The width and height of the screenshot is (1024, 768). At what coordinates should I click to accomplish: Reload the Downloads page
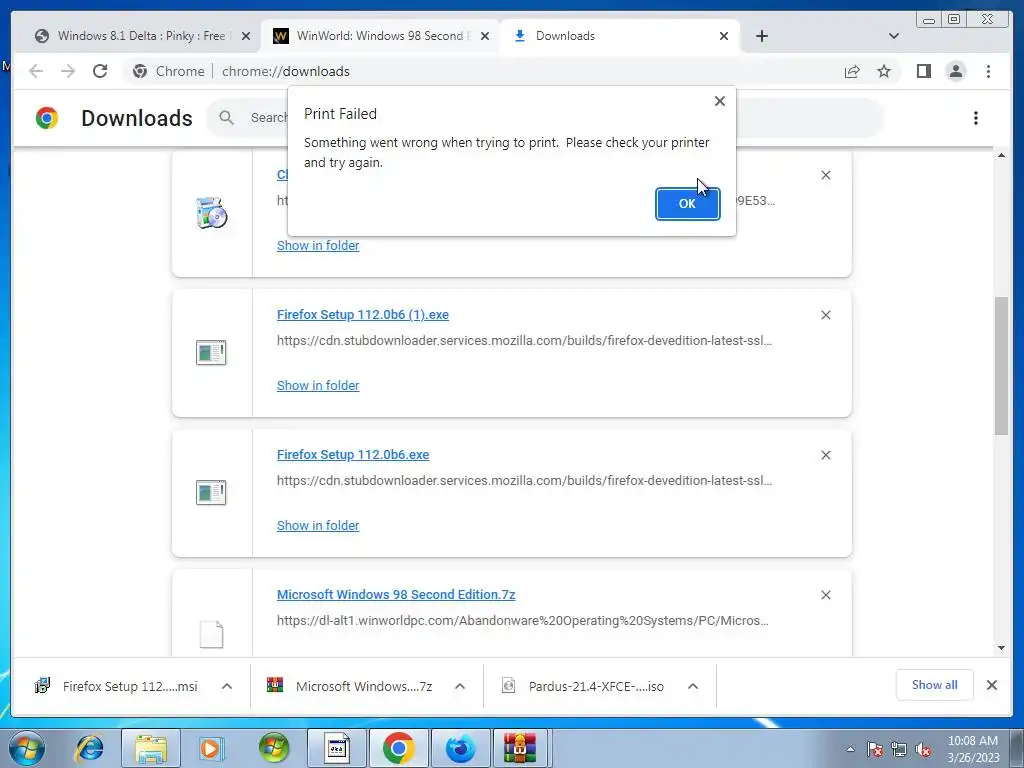[100, 71]
